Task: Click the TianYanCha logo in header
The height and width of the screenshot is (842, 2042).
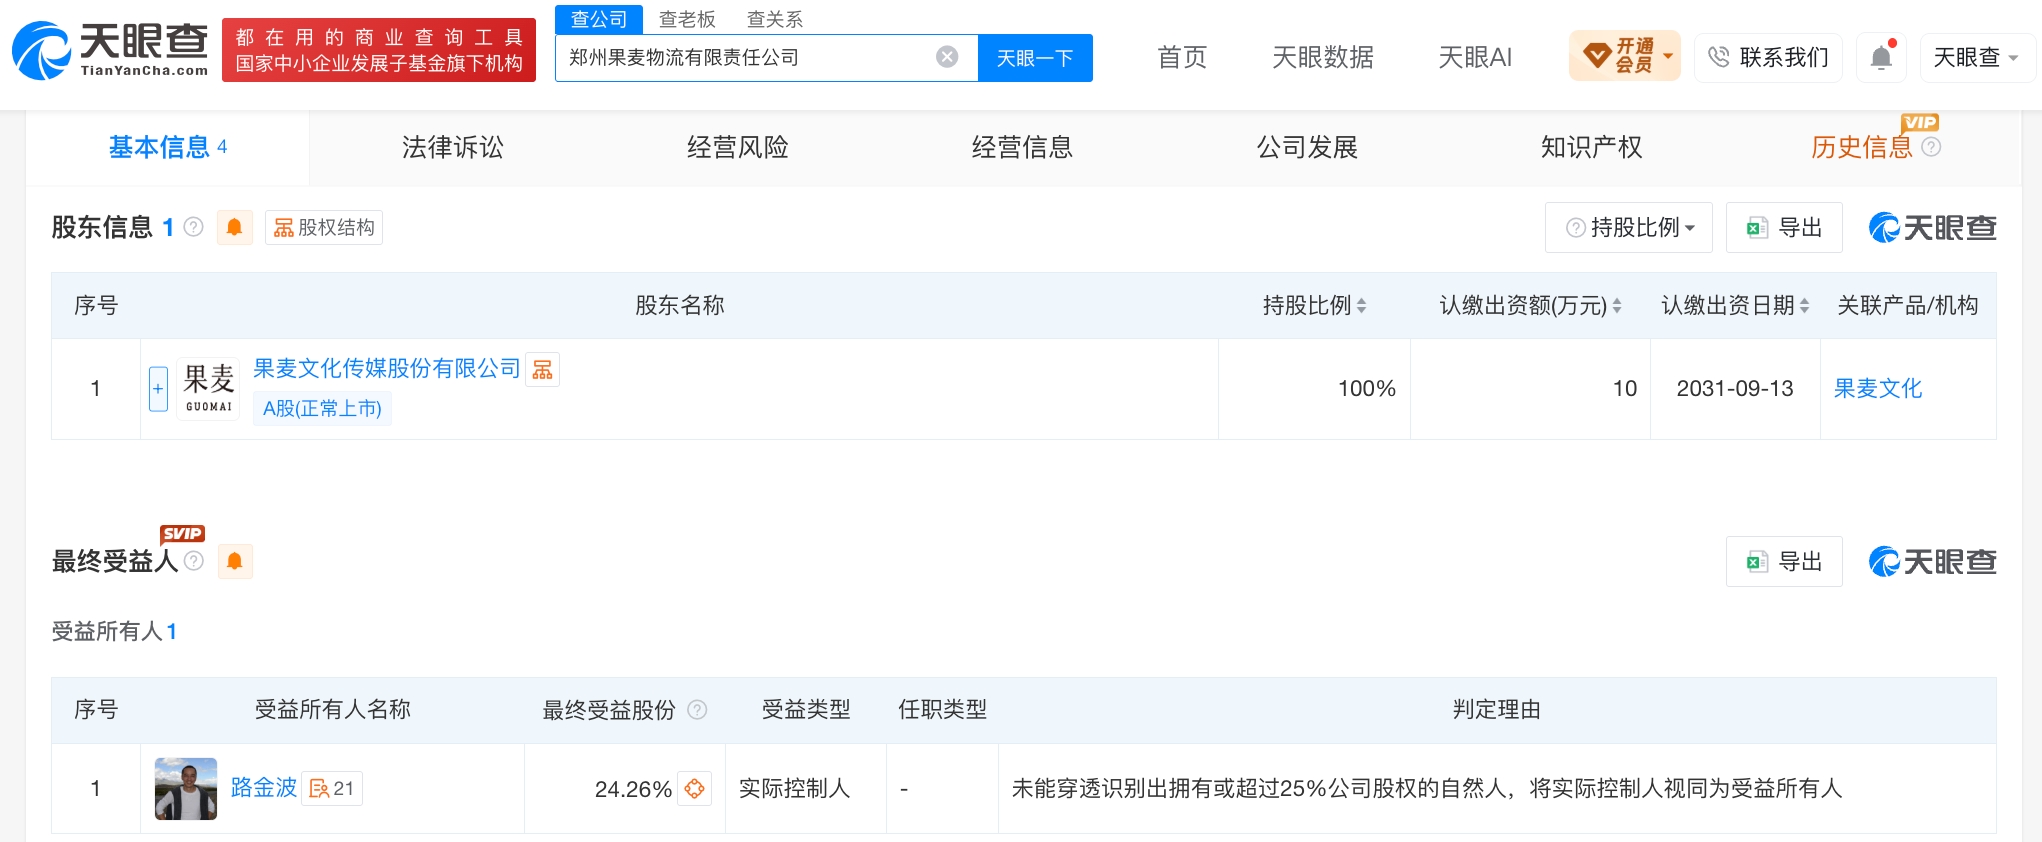Action: coord(110,49)
